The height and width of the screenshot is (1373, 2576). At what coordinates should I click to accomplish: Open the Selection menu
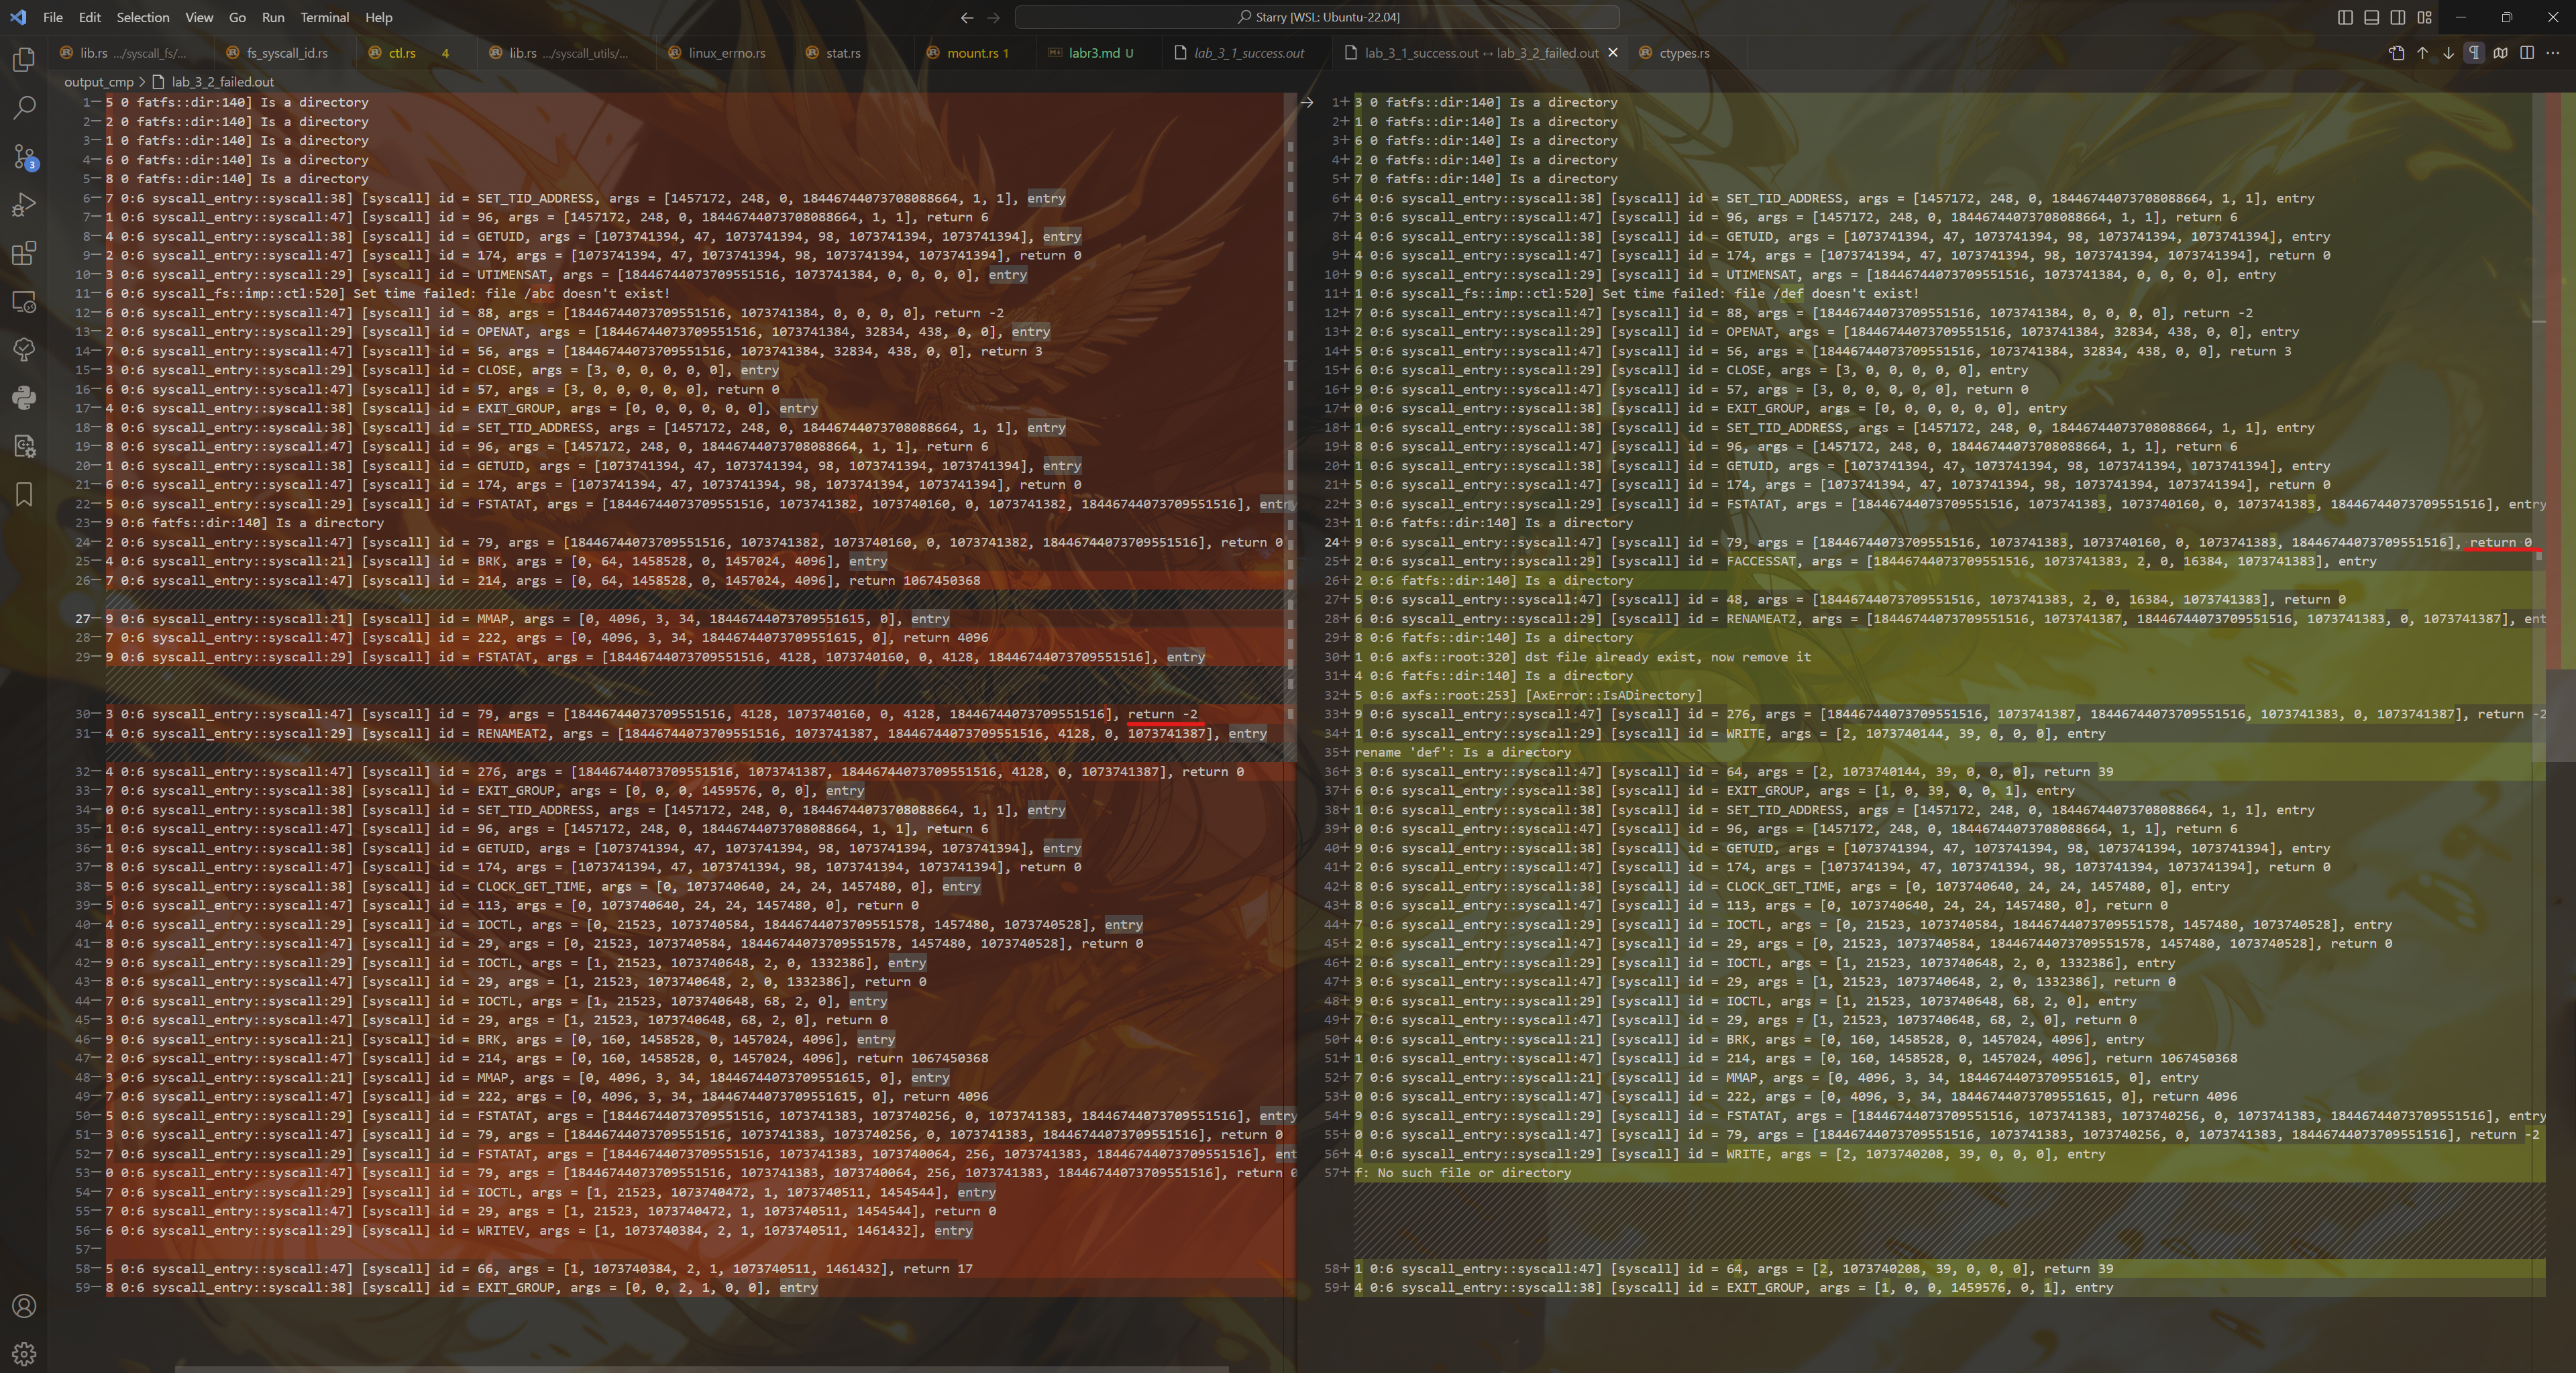click(x=143, y=17)
